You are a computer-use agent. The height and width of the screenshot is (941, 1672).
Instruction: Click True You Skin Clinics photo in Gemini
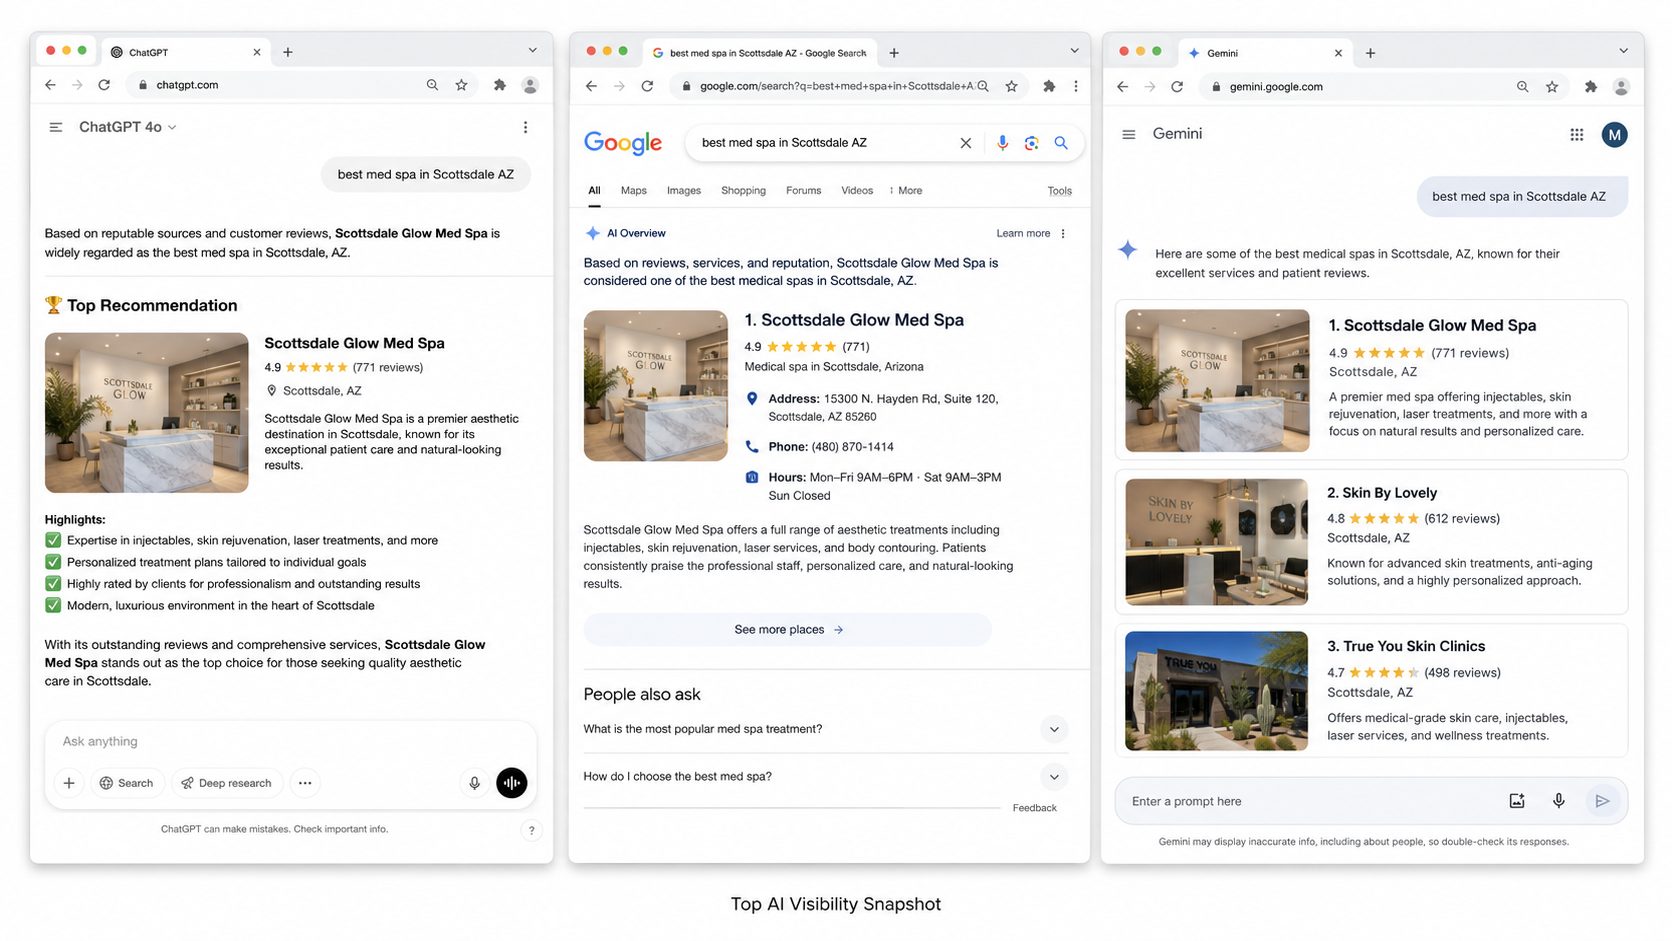1216,691
